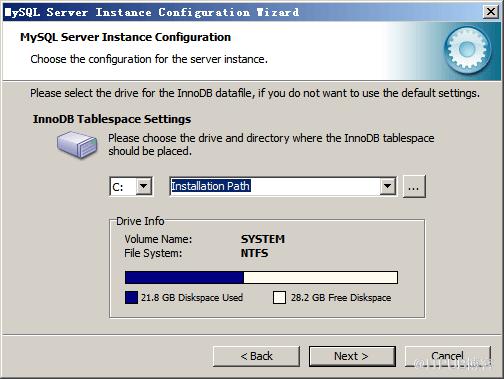
Task: Click the white Free Diskspace swatch
Action: click(279, 297)
